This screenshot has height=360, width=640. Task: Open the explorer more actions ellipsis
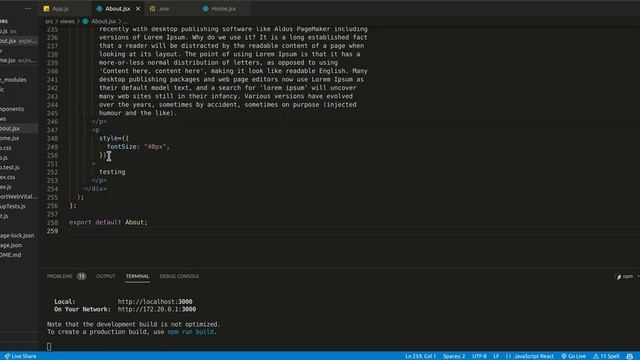[28, 9]
